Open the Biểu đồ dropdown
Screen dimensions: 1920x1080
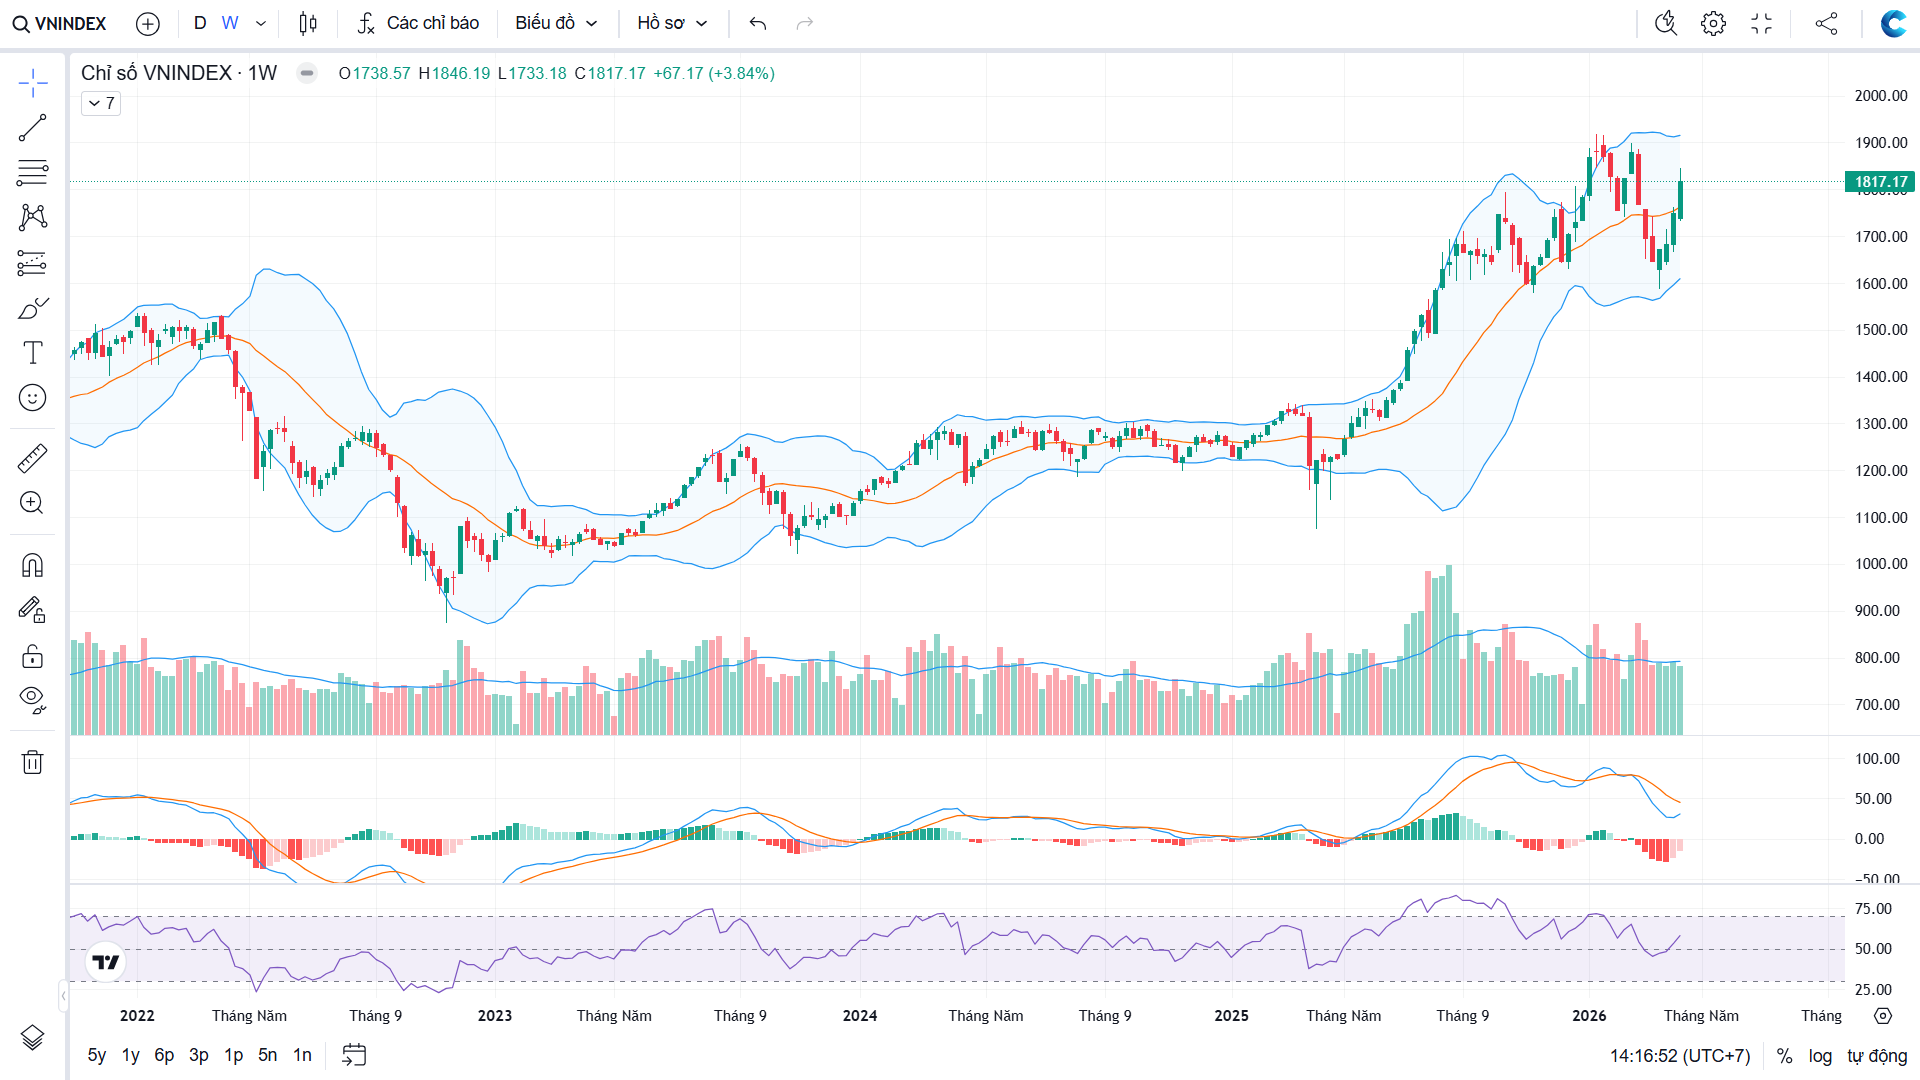pos(556,23)
